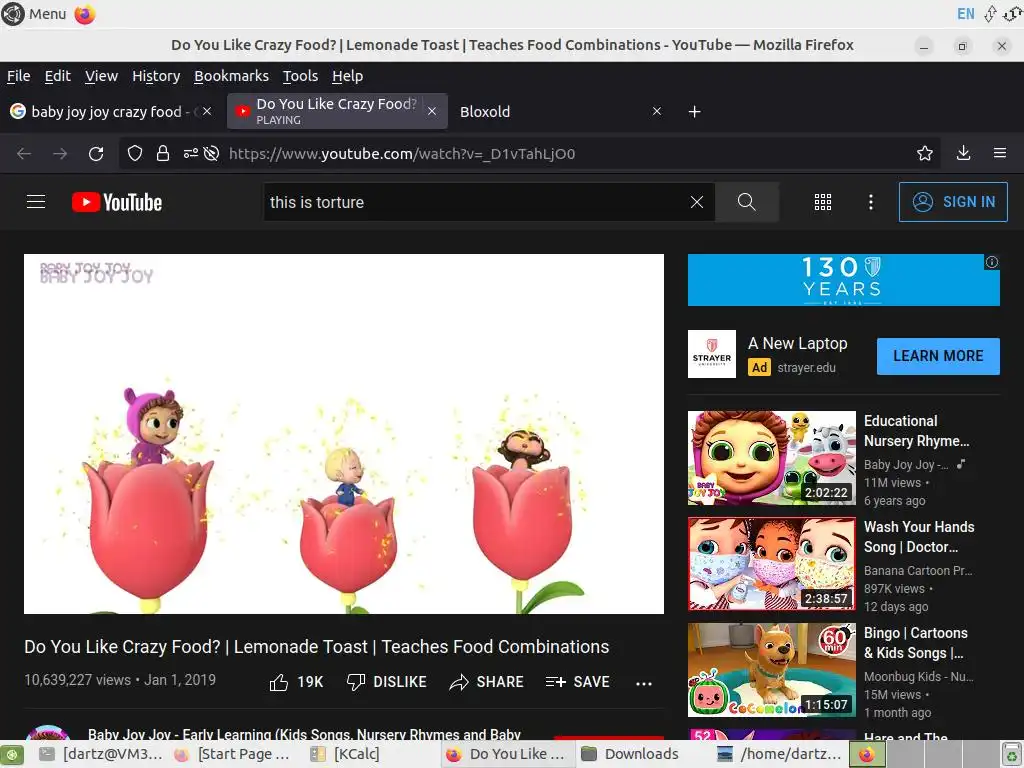View site security padlock info
The height and width of the screenshot is (768, 1024).
[163, 153]
